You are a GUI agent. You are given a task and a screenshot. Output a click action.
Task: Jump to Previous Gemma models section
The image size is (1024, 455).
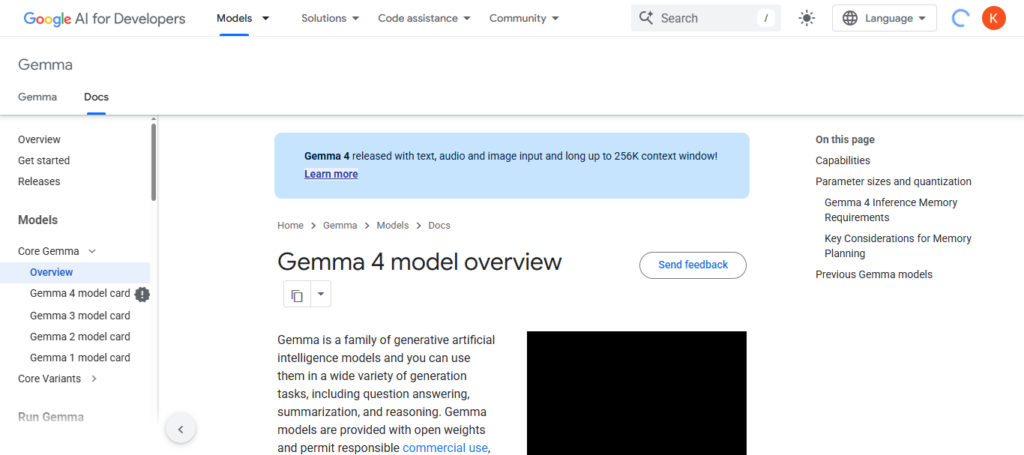click(x=874, y=274)
